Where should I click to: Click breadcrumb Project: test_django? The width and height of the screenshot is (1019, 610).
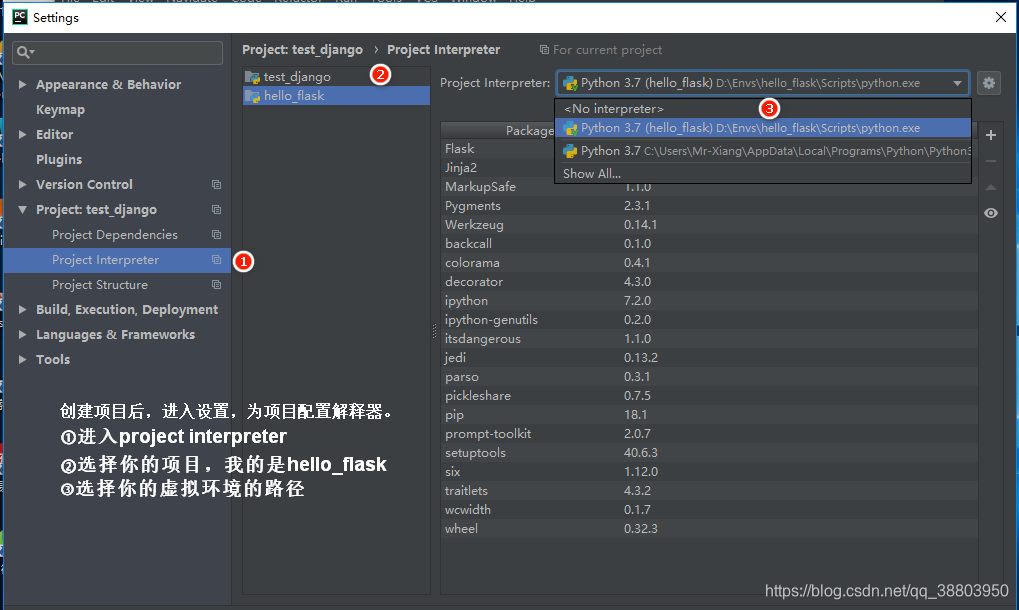click(x=302, y=50)
